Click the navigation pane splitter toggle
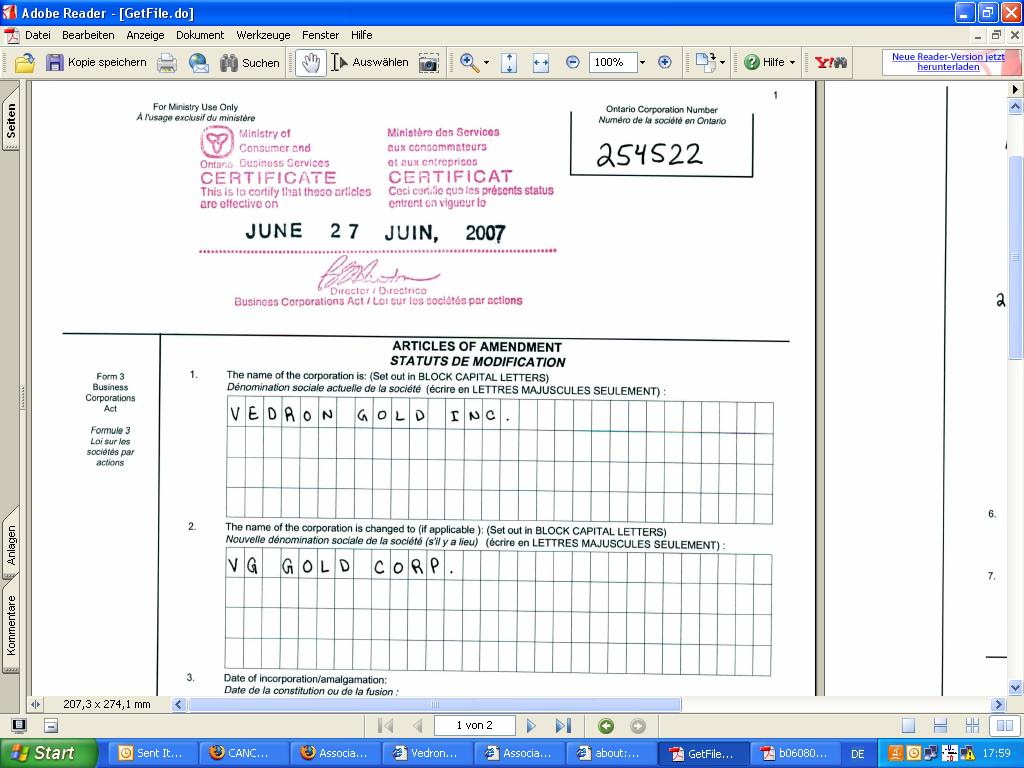 (35, 704)
